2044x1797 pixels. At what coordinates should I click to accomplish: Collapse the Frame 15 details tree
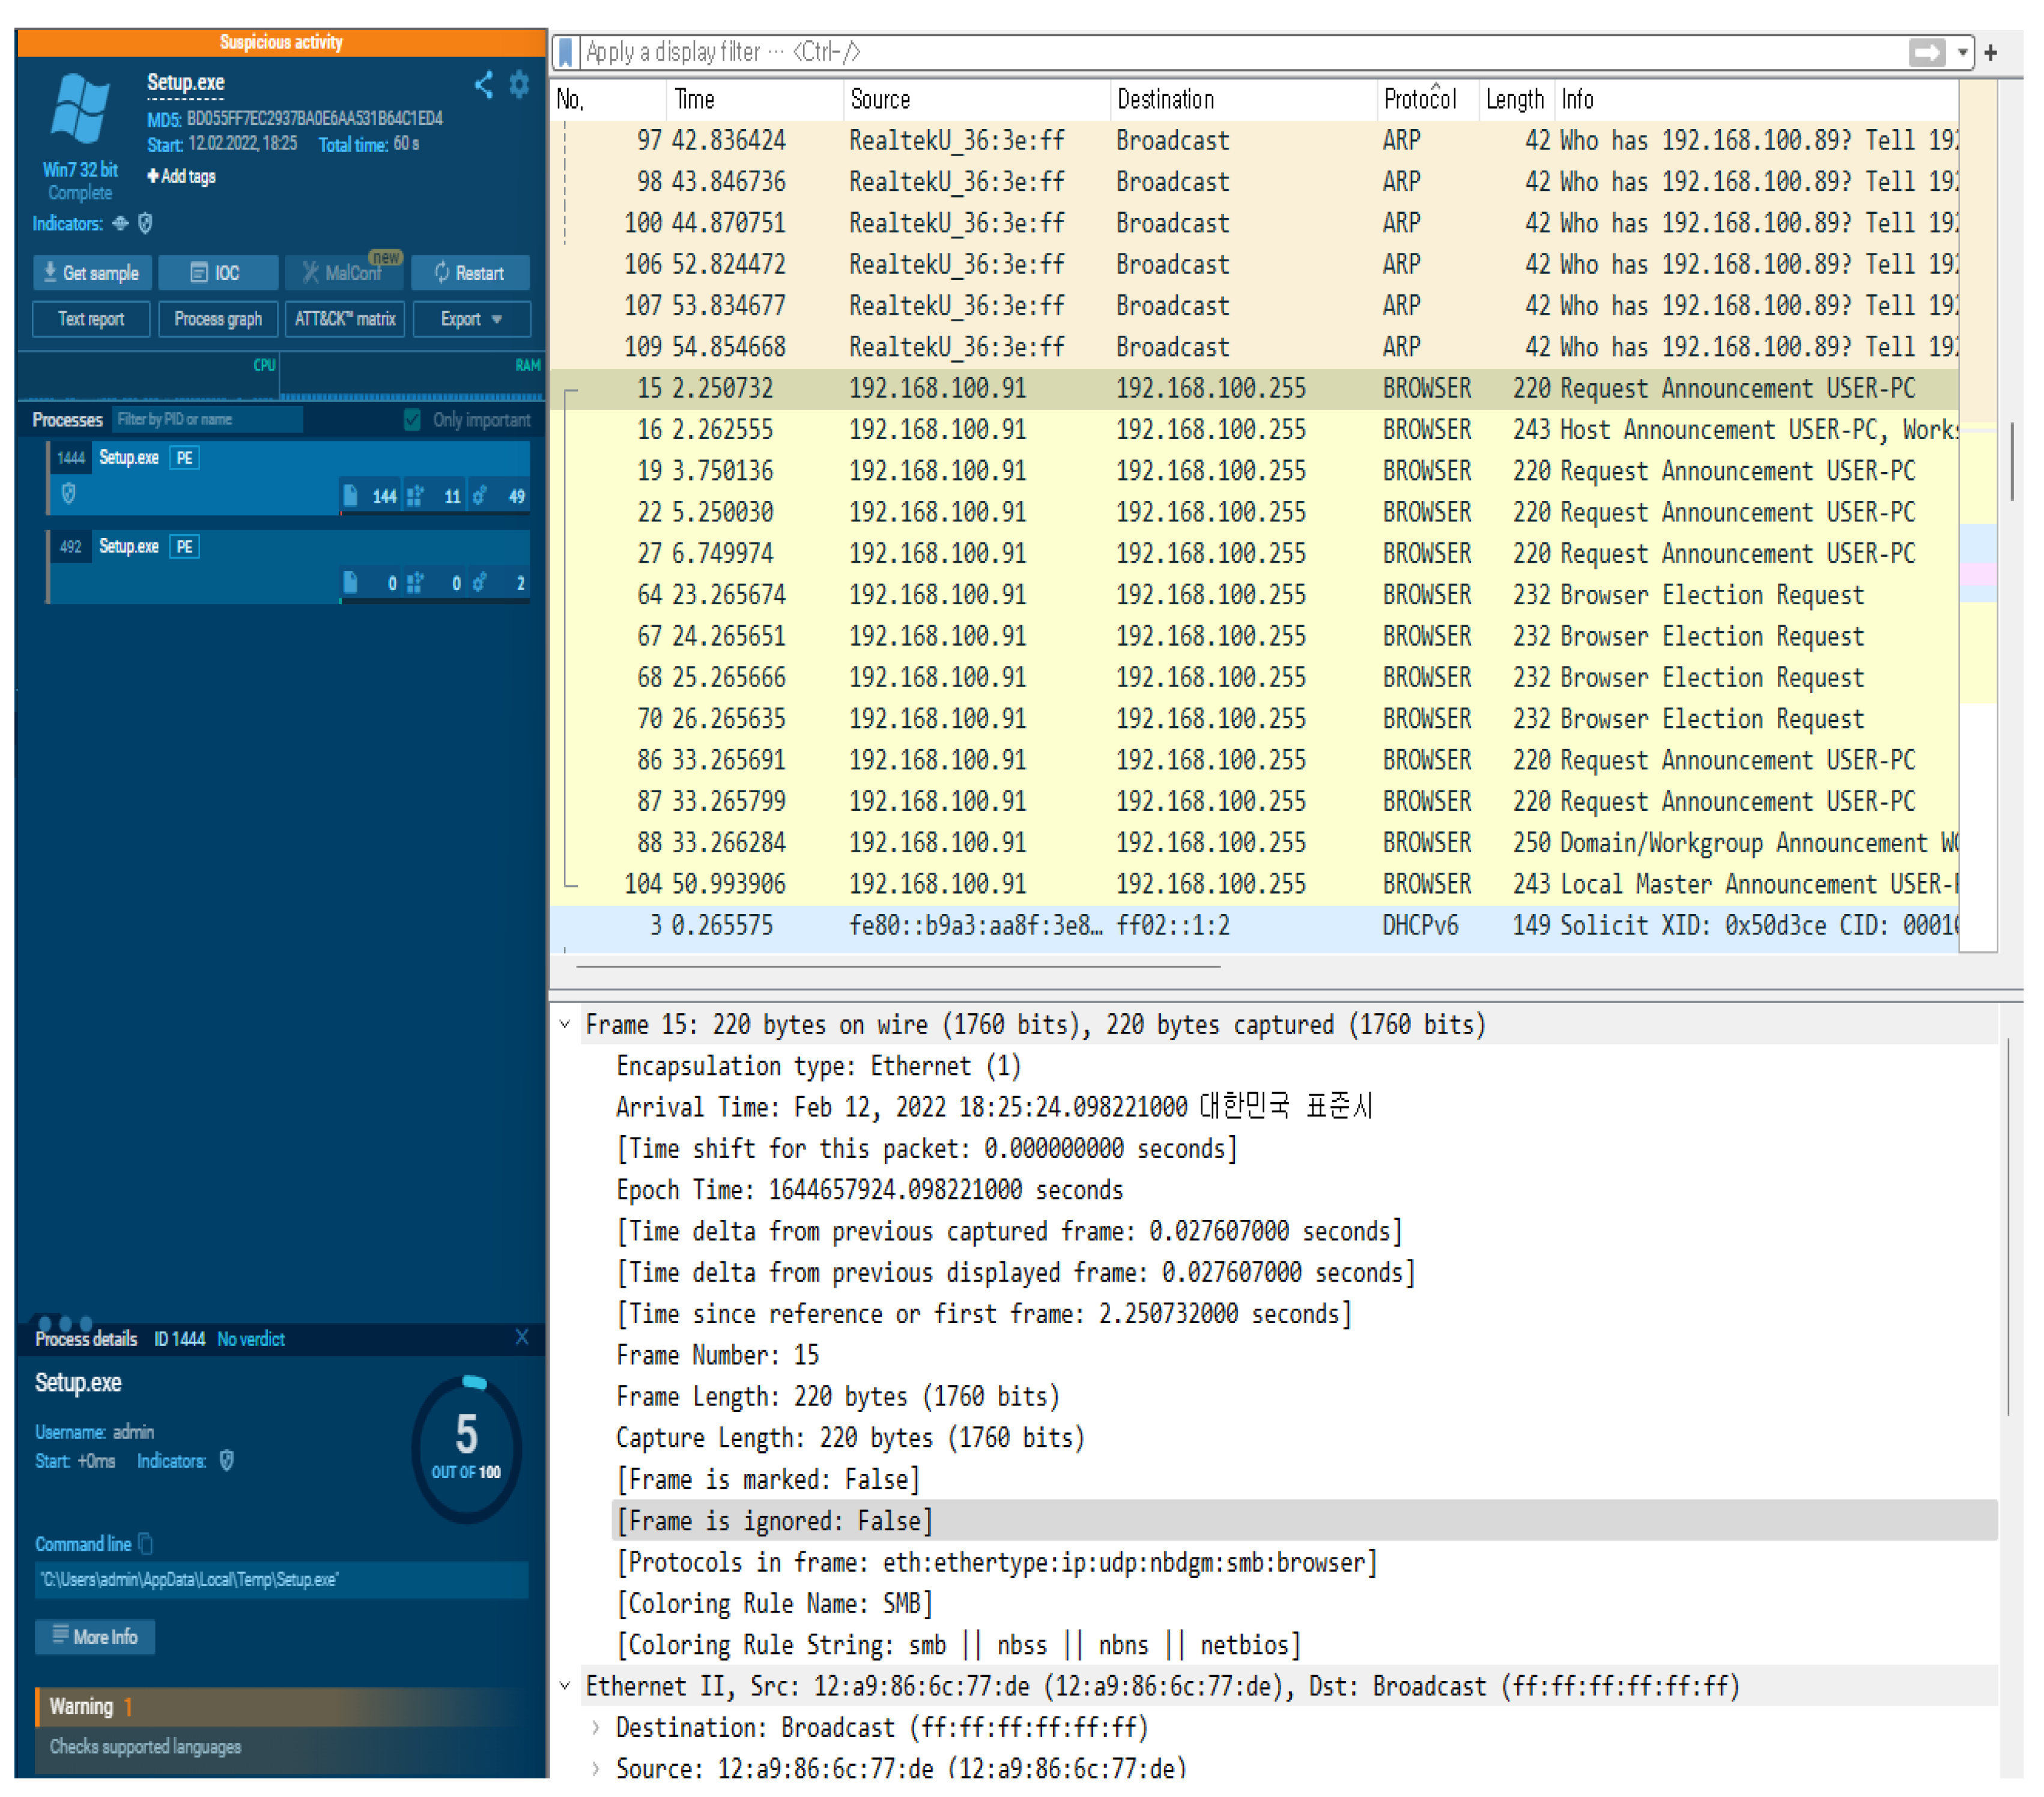pyautogui.click(x=565, y=1024)
